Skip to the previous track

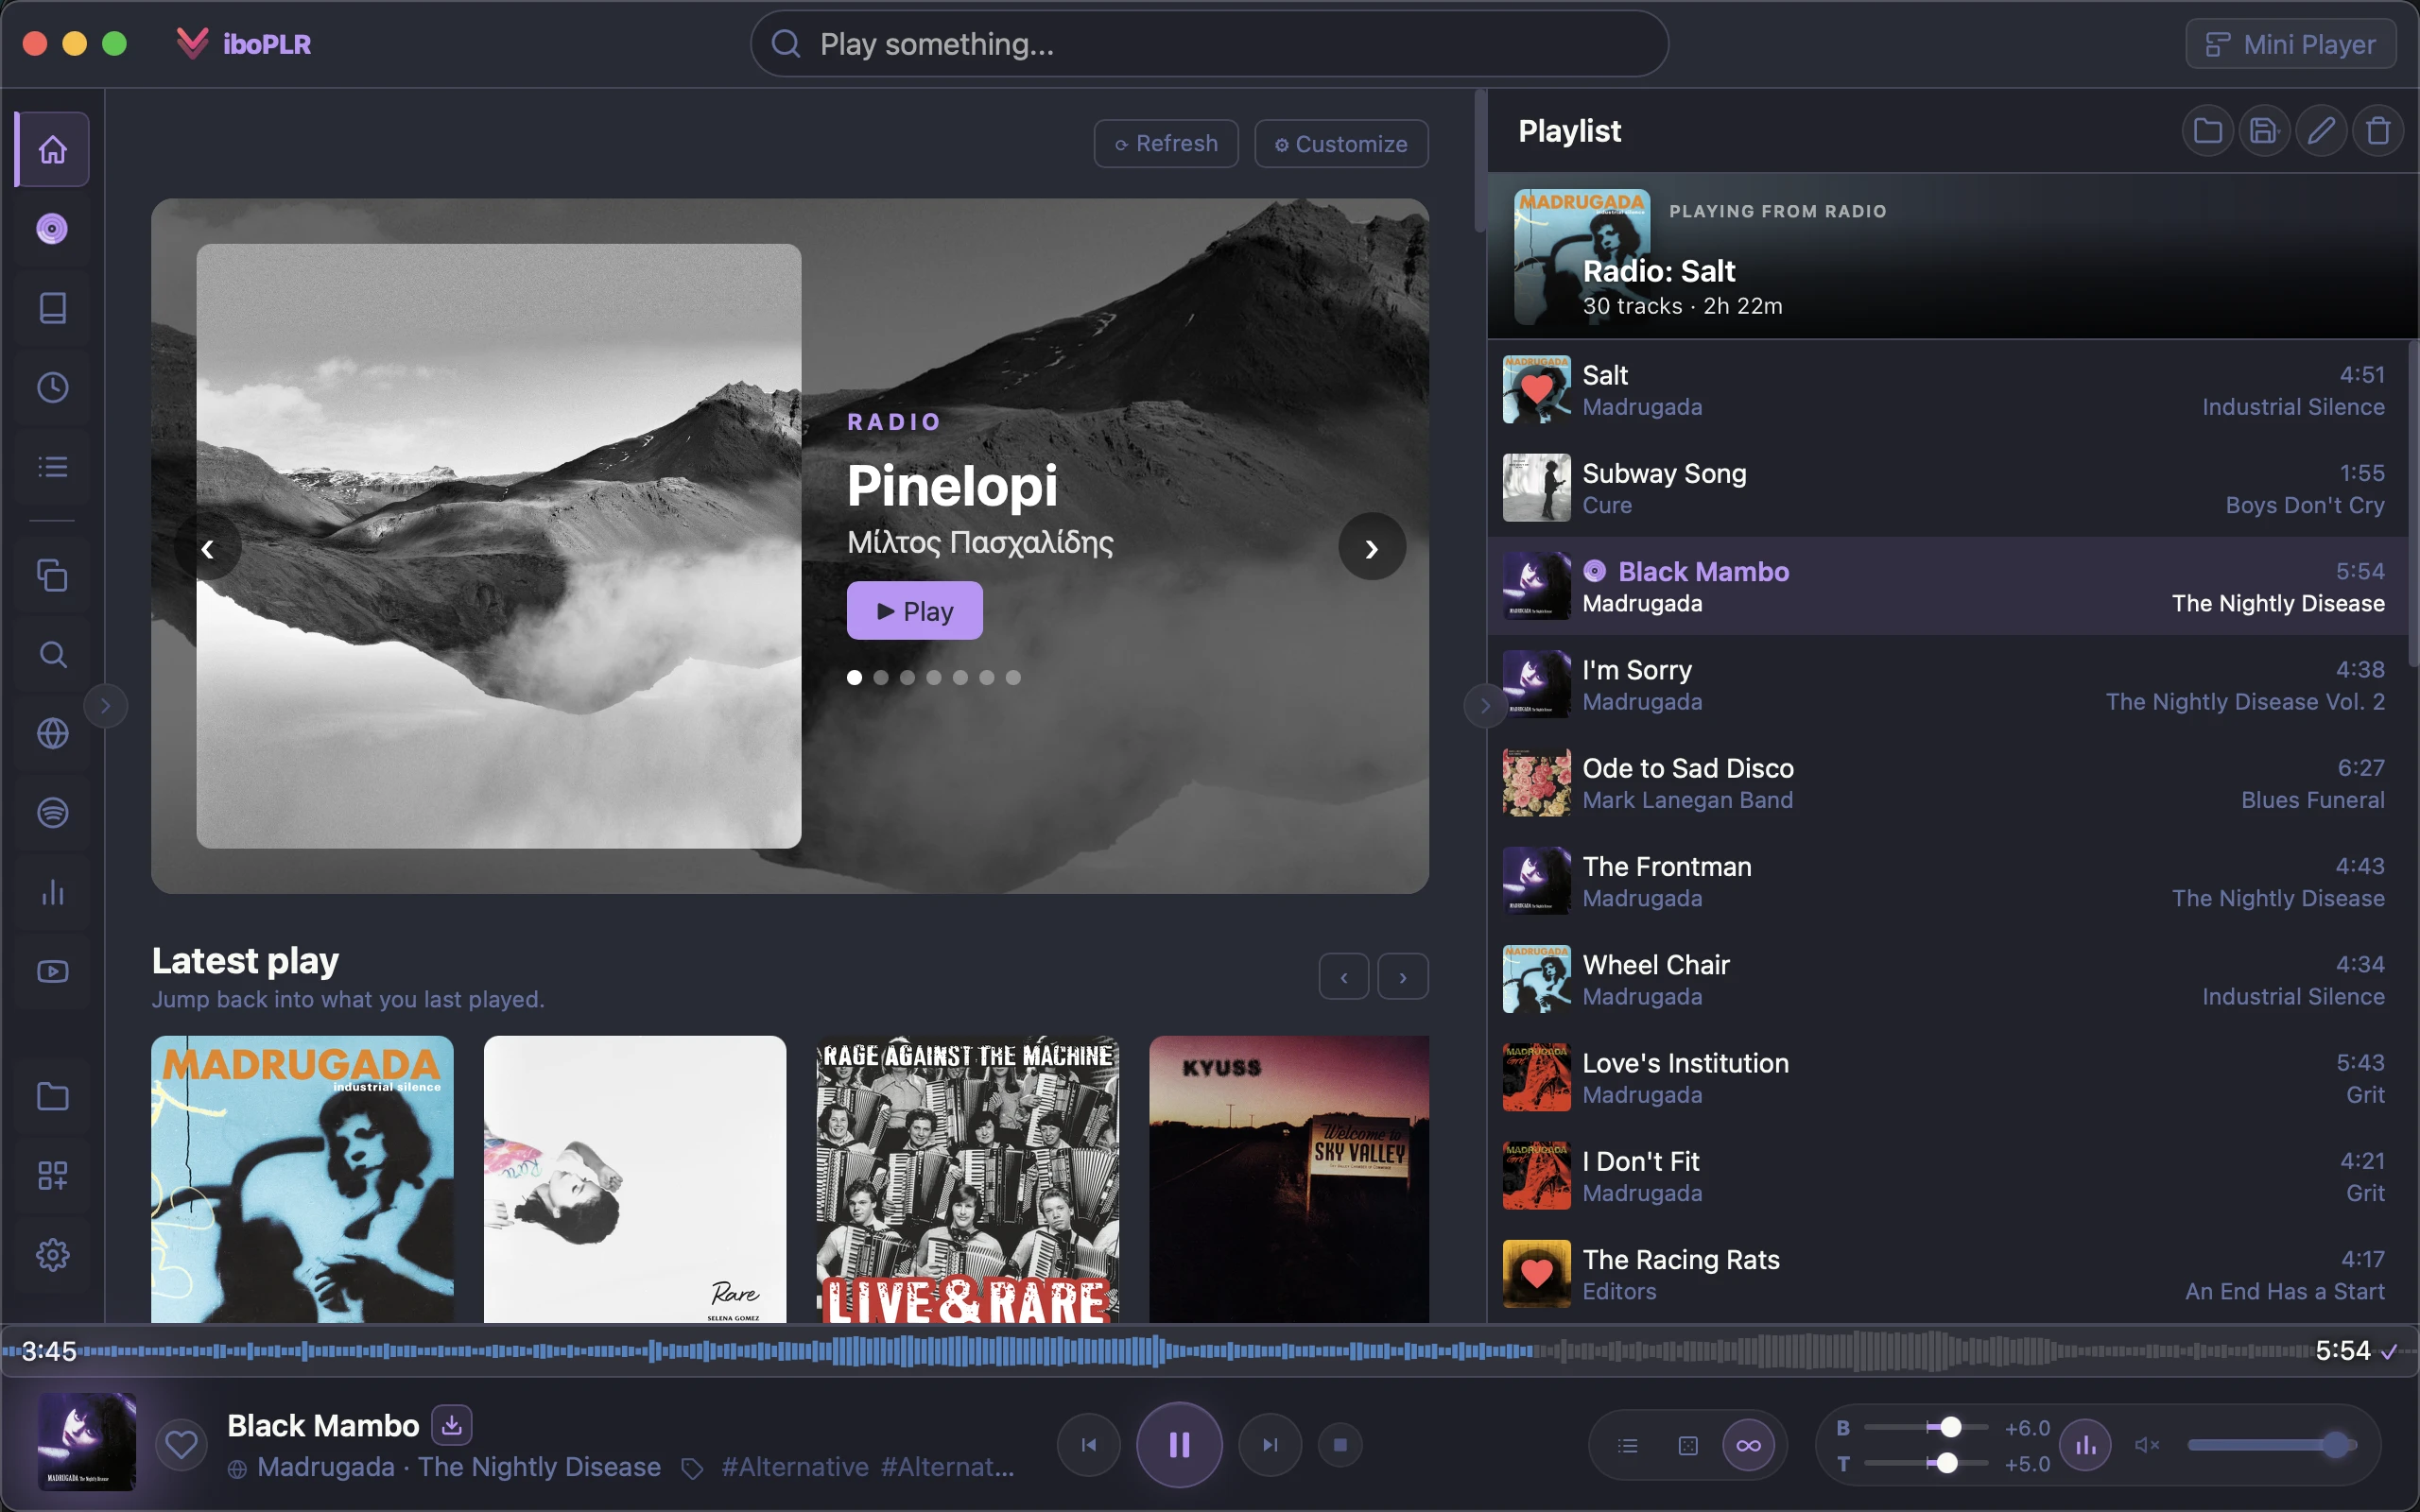pyautogui.click(x=1089, y=1445)
